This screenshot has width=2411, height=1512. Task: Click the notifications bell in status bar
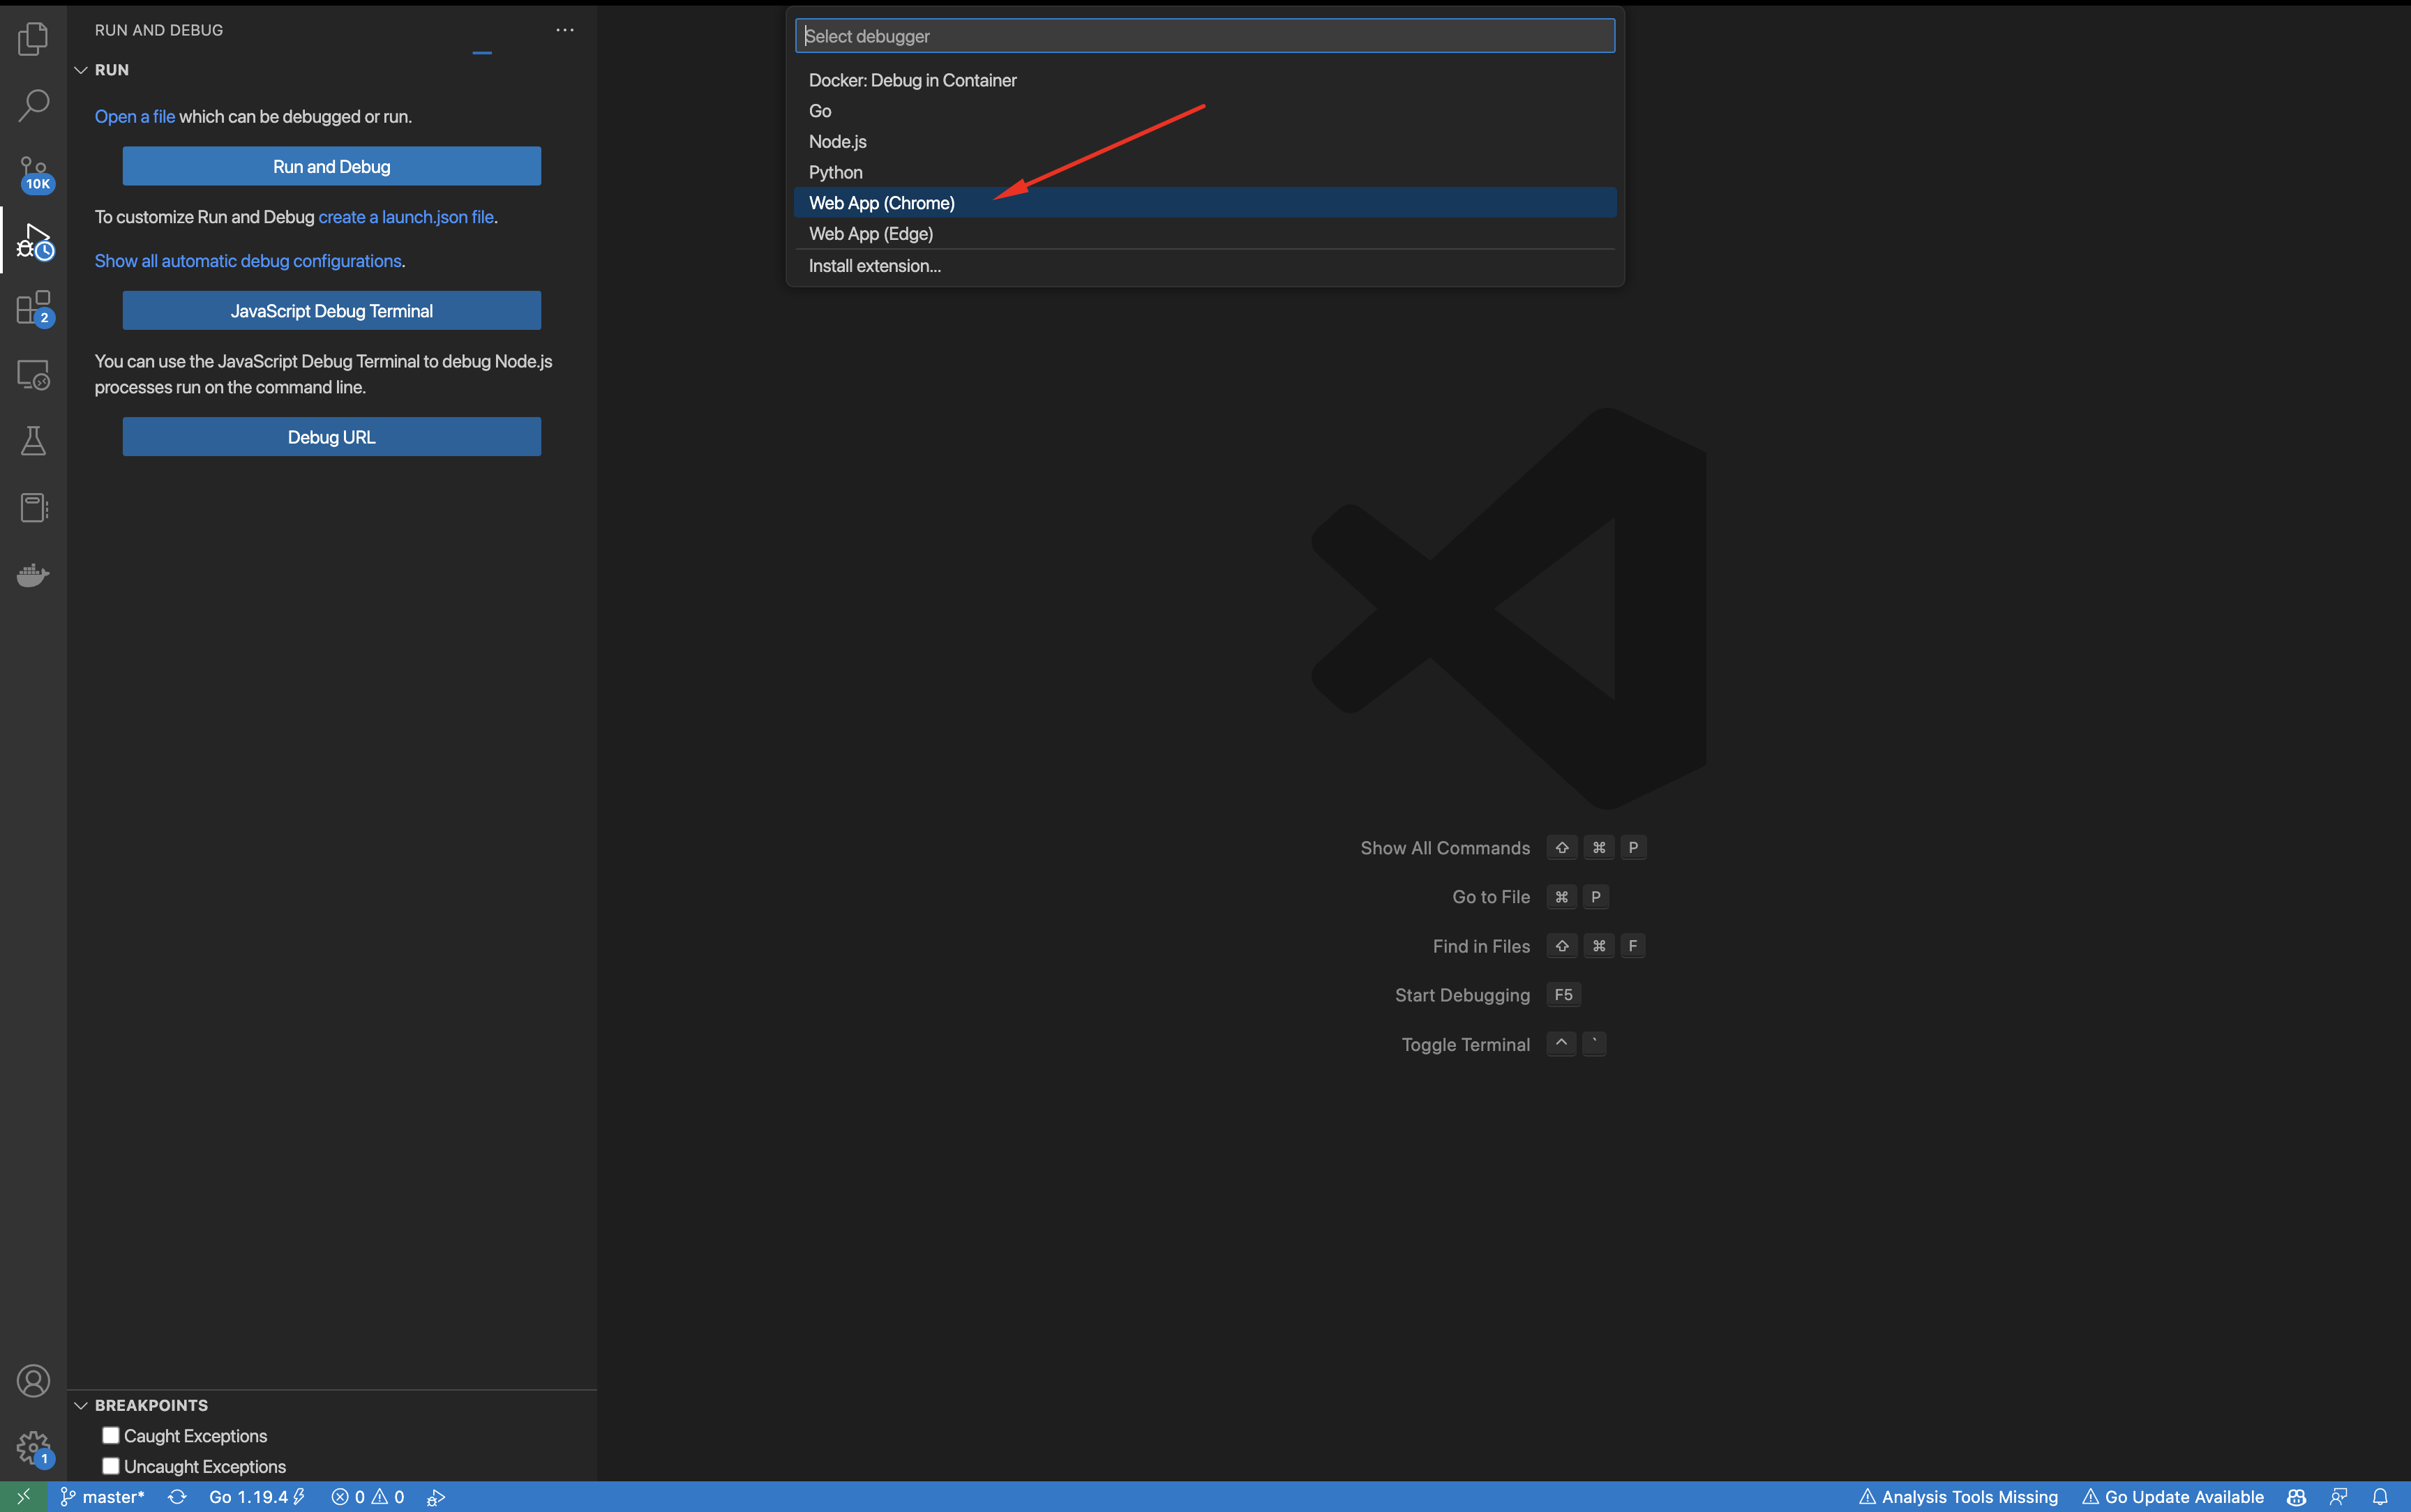coord(2380,1496)
